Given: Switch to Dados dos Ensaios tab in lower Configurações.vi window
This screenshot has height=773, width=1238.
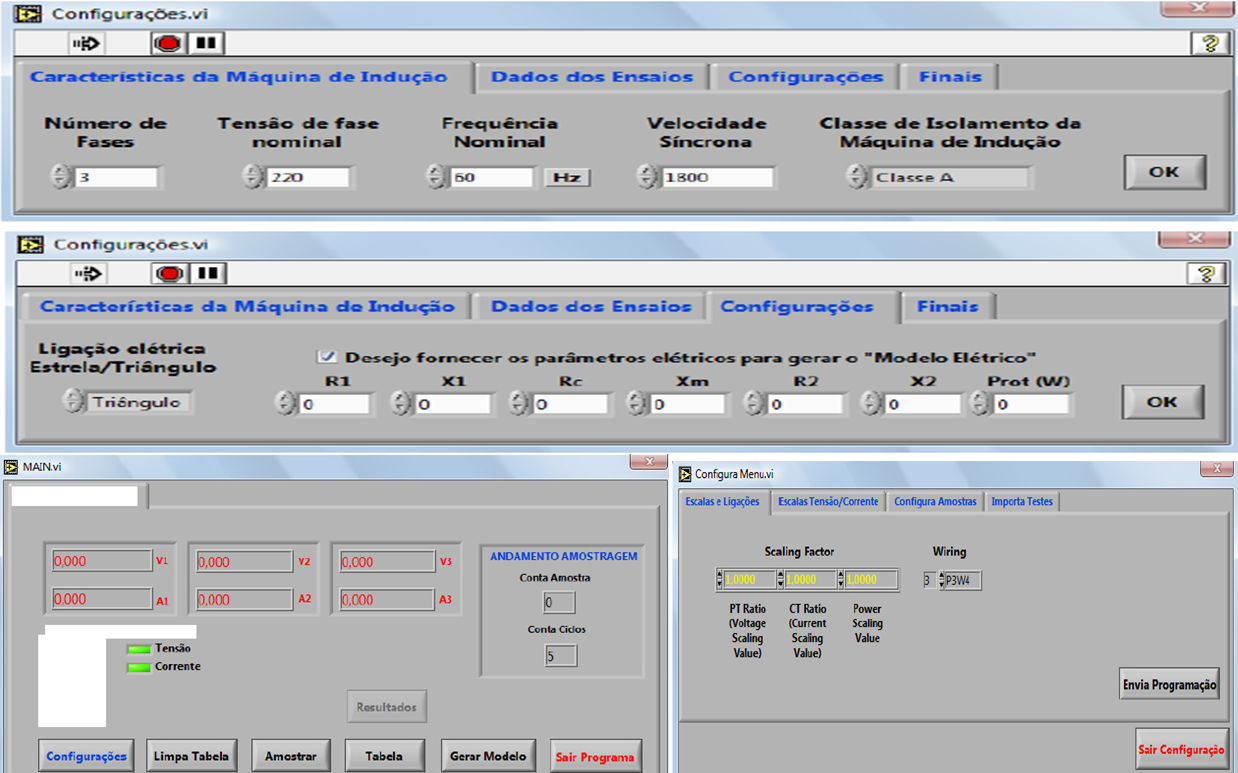Looking at the screenshot, I should 591,307.
